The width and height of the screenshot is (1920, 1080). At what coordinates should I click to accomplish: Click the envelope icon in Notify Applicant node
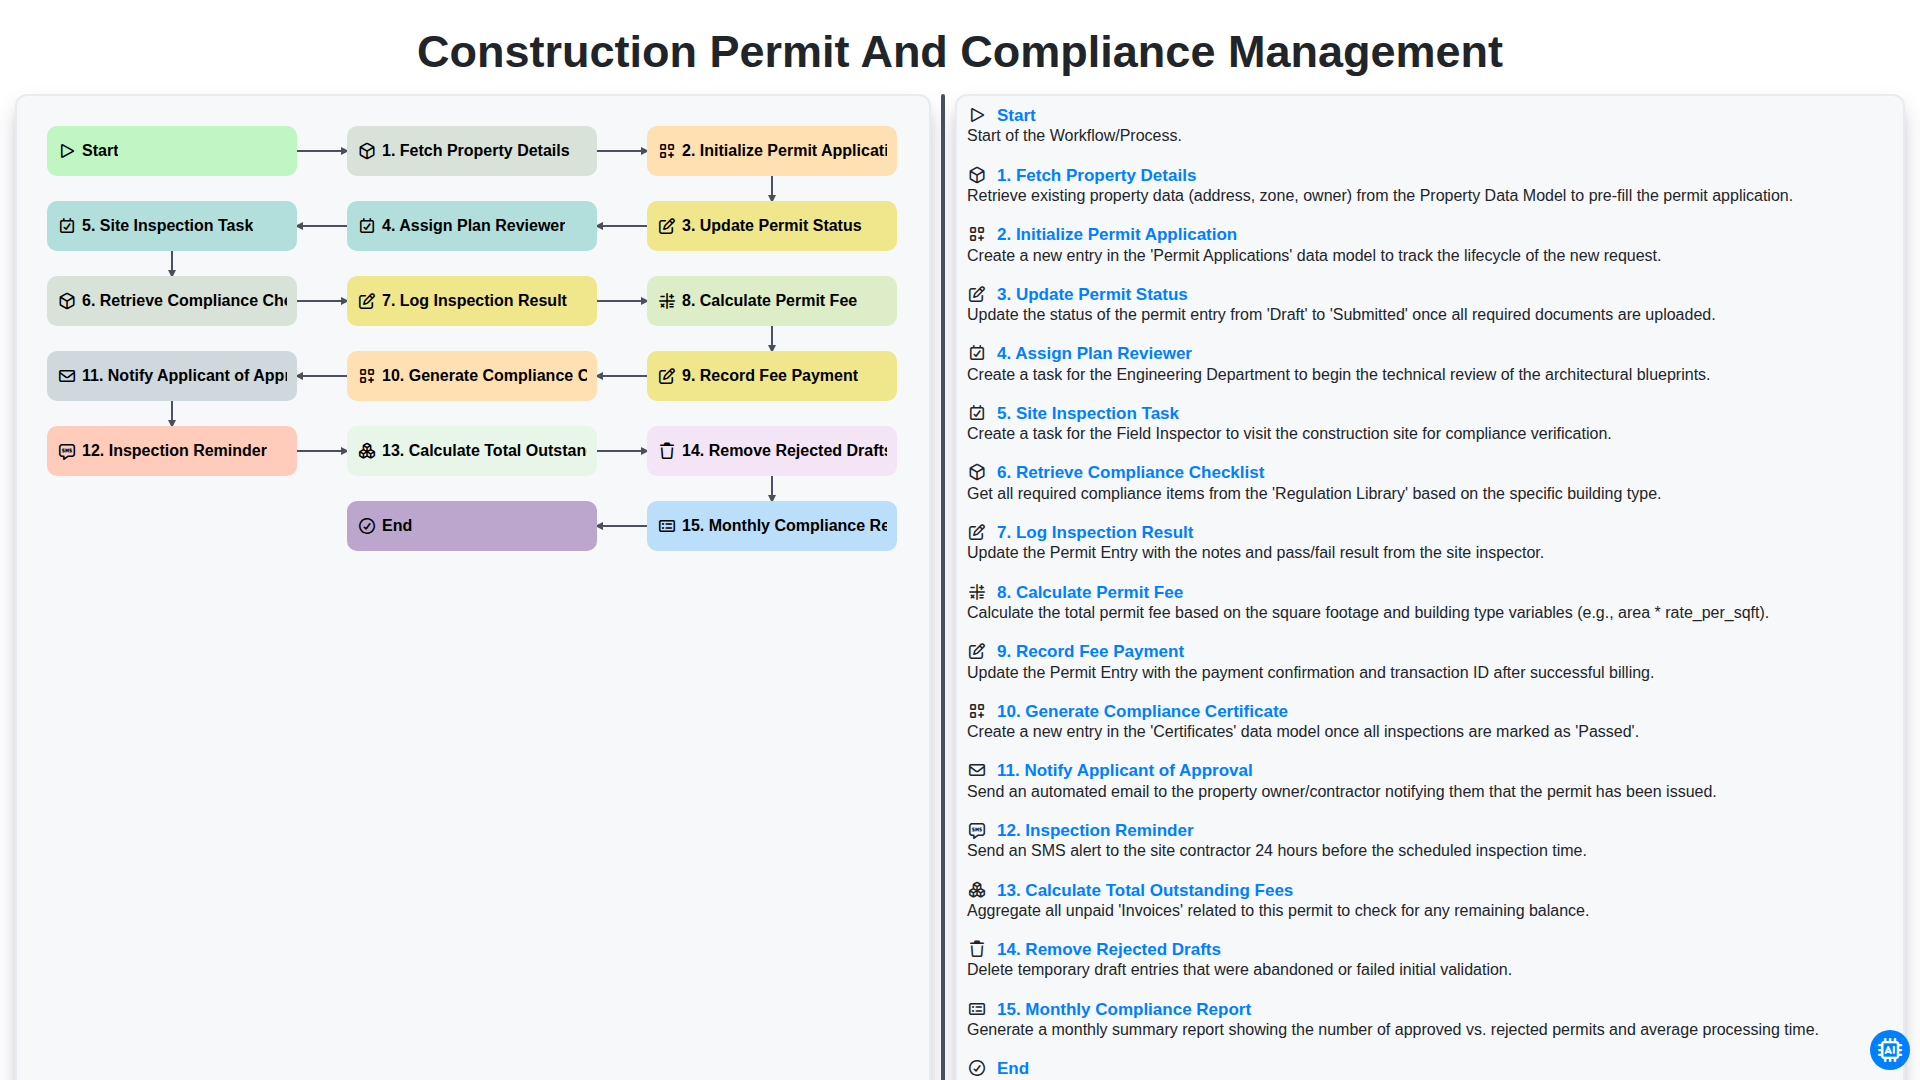click(x=67, y=376)
